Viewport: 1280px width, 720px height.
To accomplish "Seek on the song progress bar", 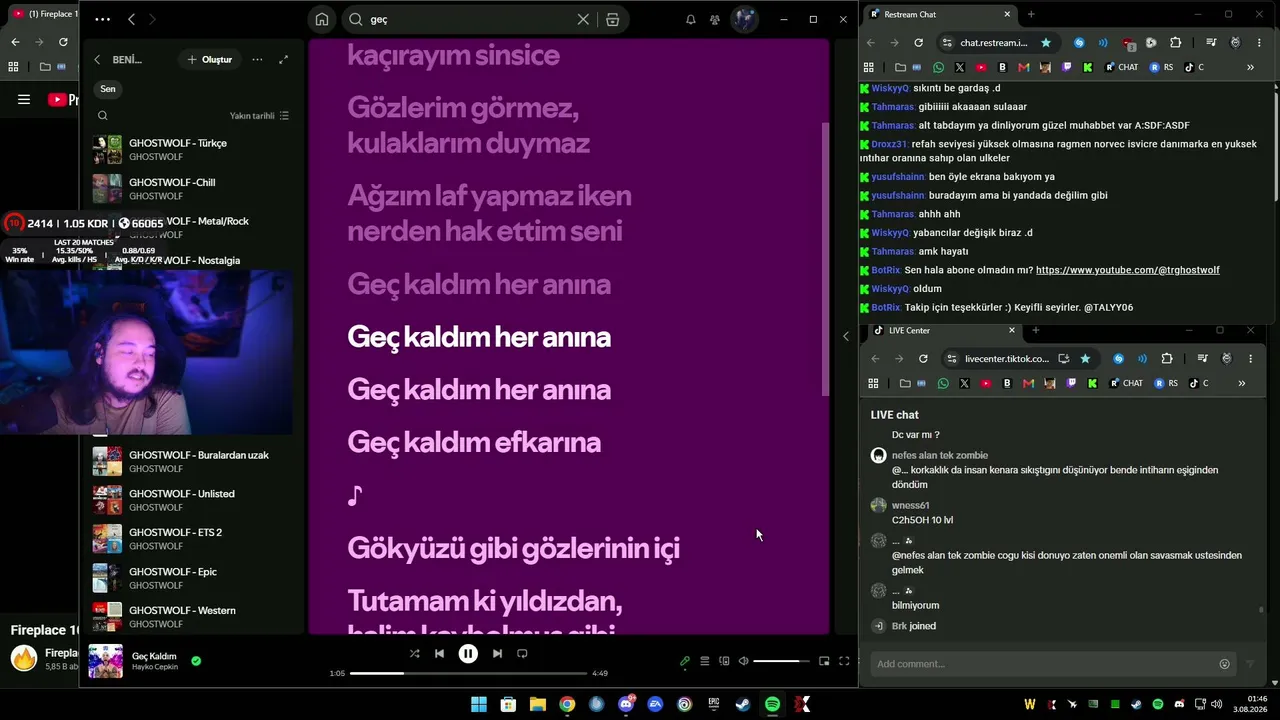I will click(x=468, y=673).
